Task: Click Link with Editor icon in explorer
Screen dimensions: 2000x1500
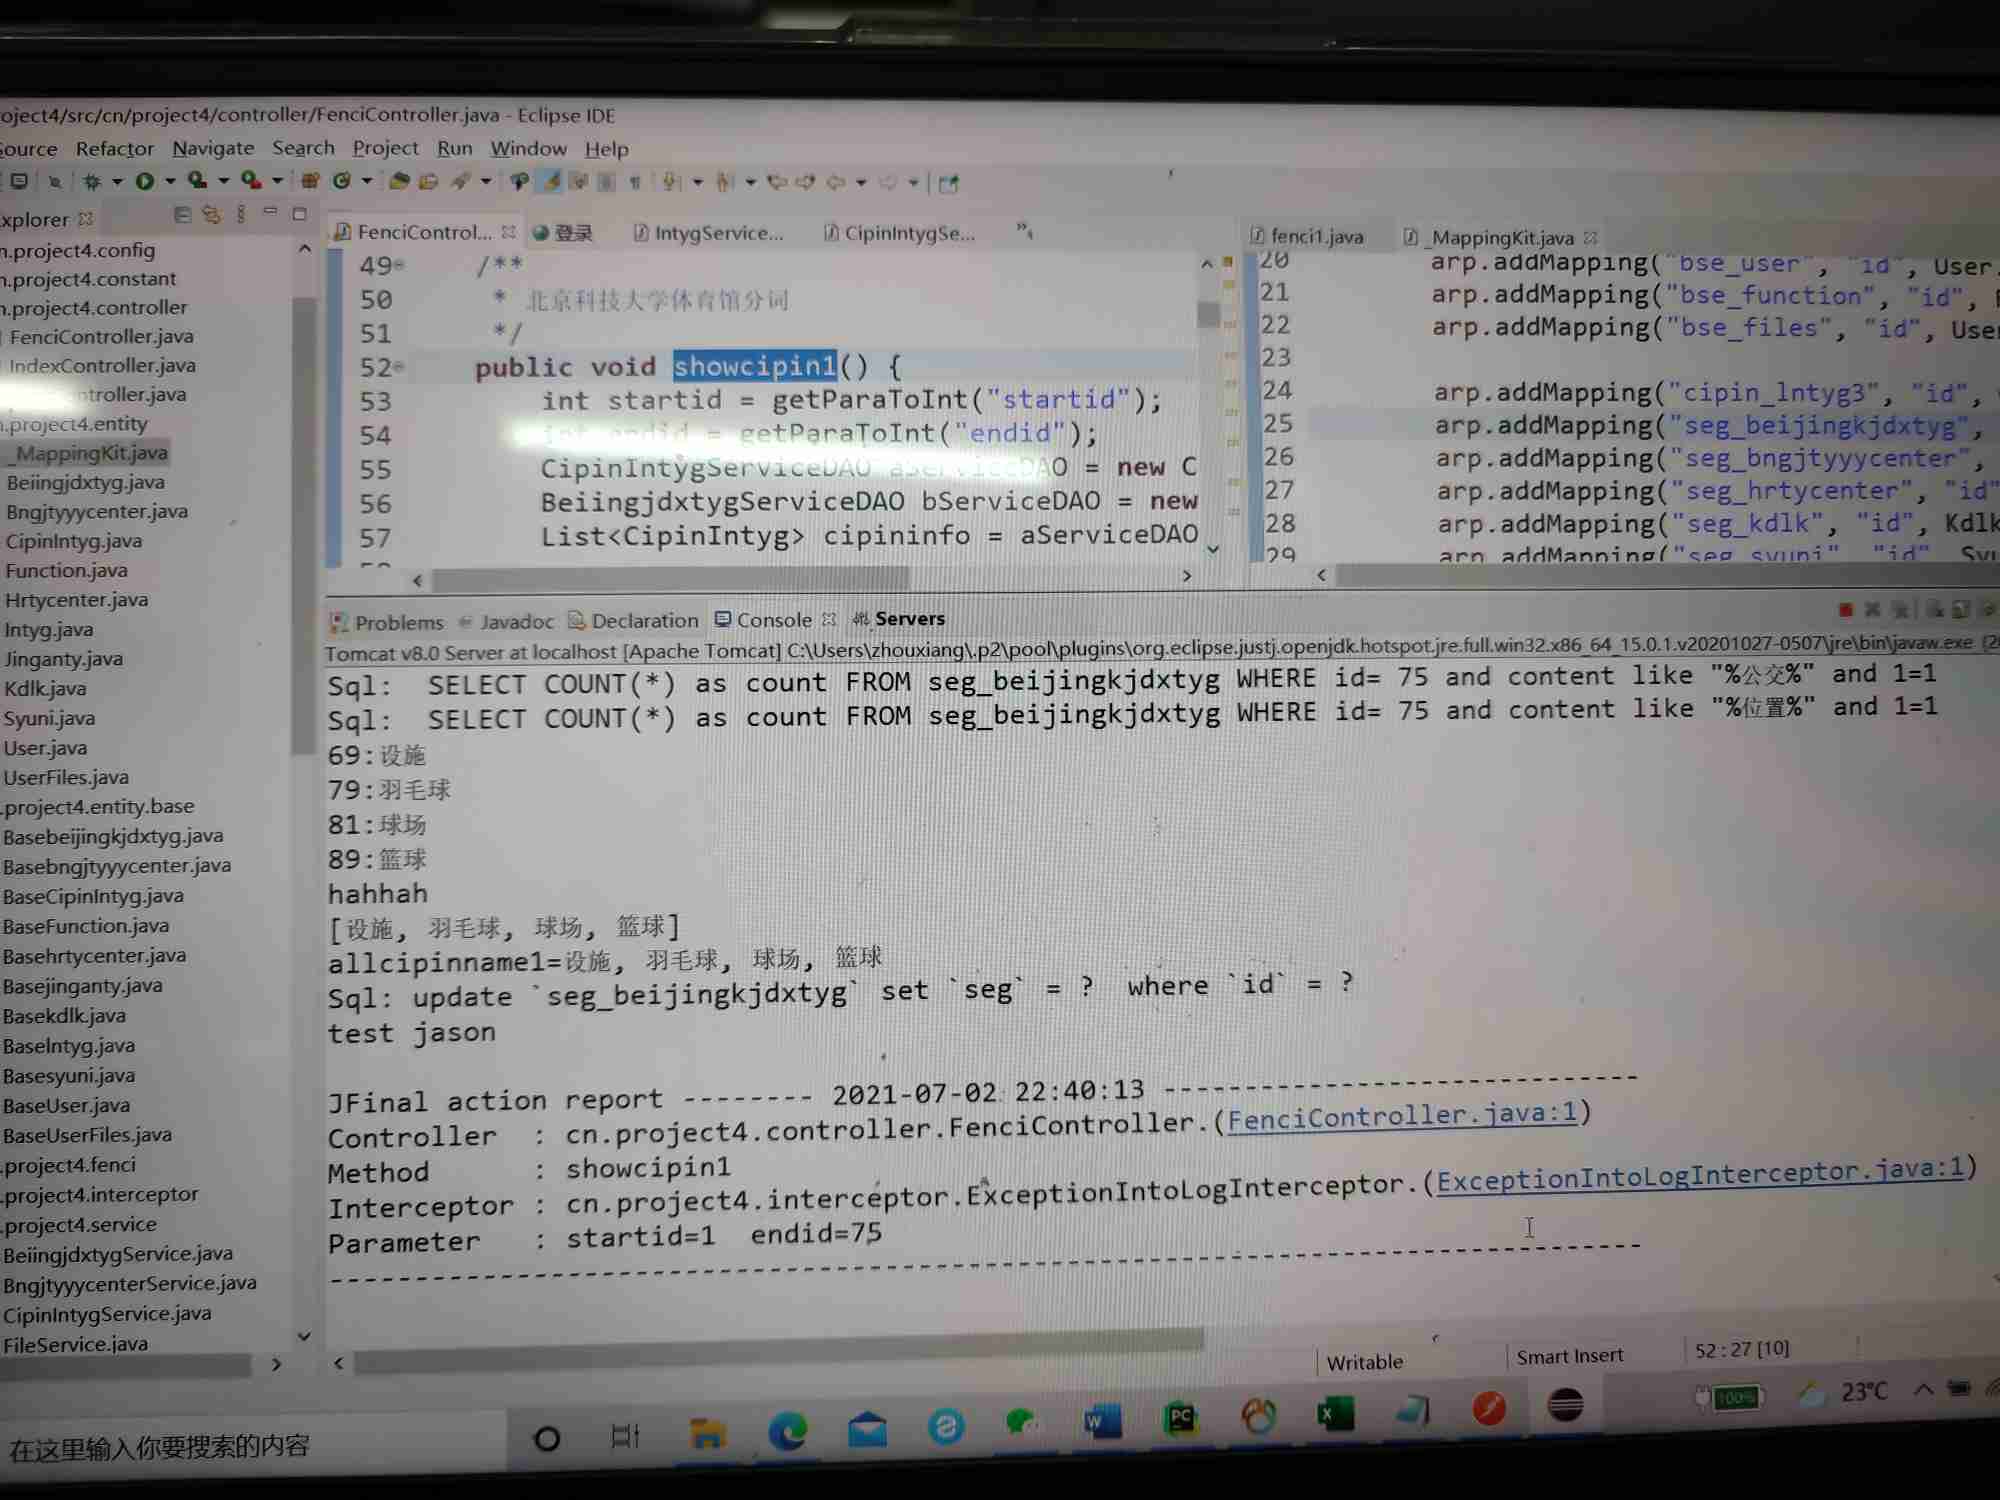Action: [x=211, y=215]
